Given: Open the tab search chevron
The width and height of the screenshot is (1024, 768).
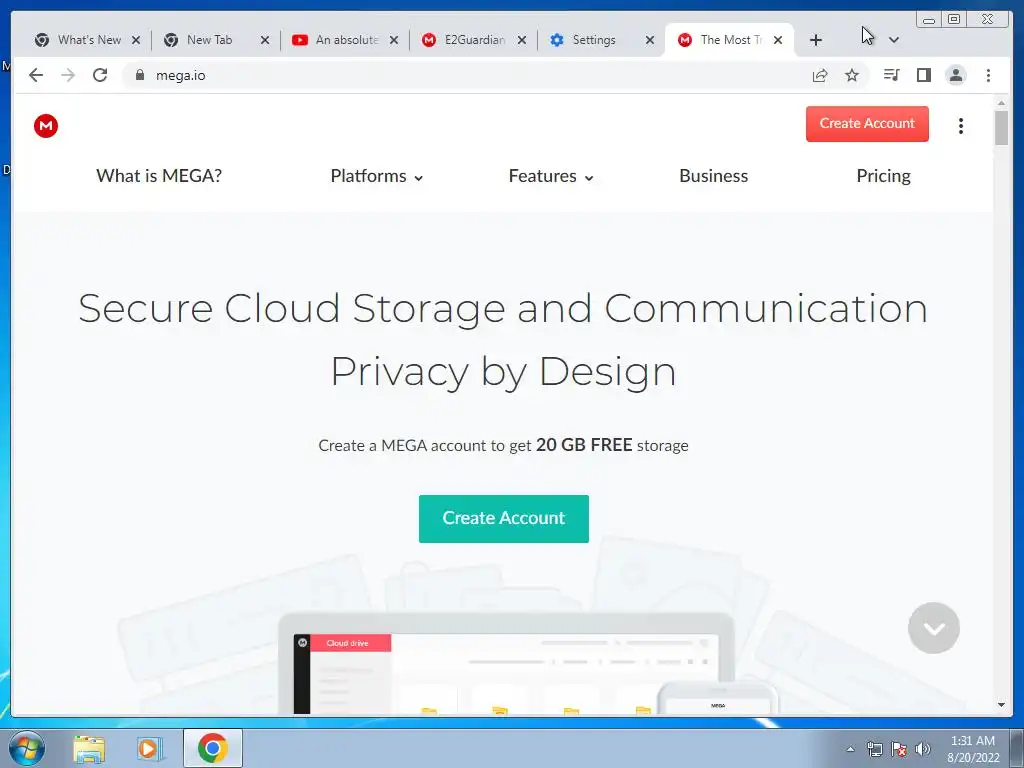Looking at the screenshot, I should (x=894, y=40).
